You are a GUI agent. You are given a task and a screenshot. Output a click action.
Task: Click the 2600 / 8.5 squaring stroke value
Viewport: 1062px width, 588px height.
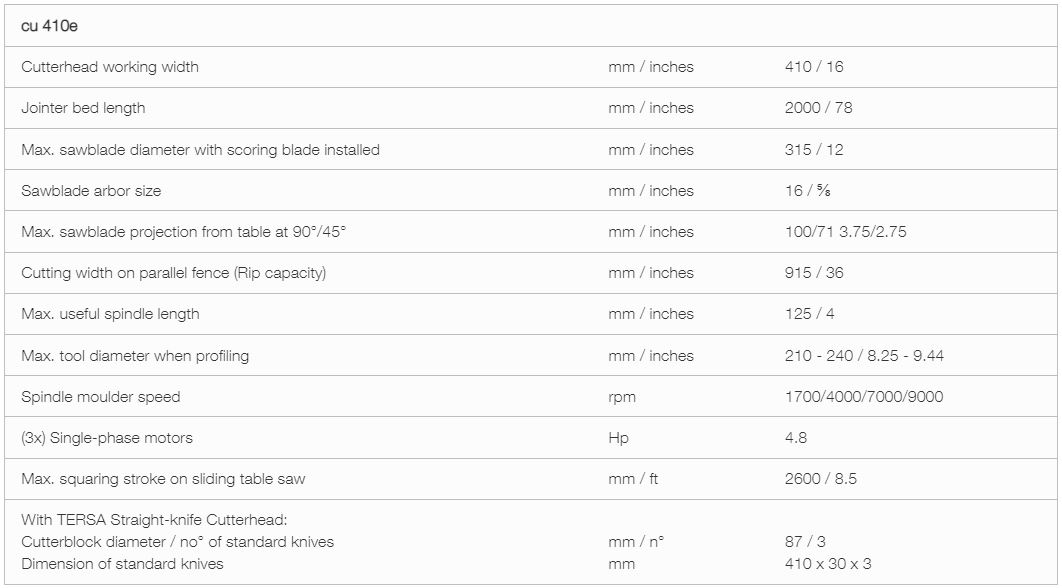(x=821, y=479)
